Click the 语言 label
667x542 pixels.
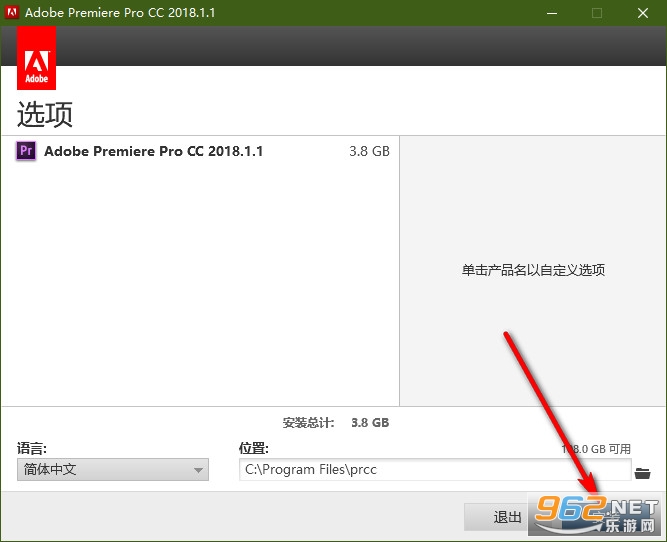tap(31, 448)
